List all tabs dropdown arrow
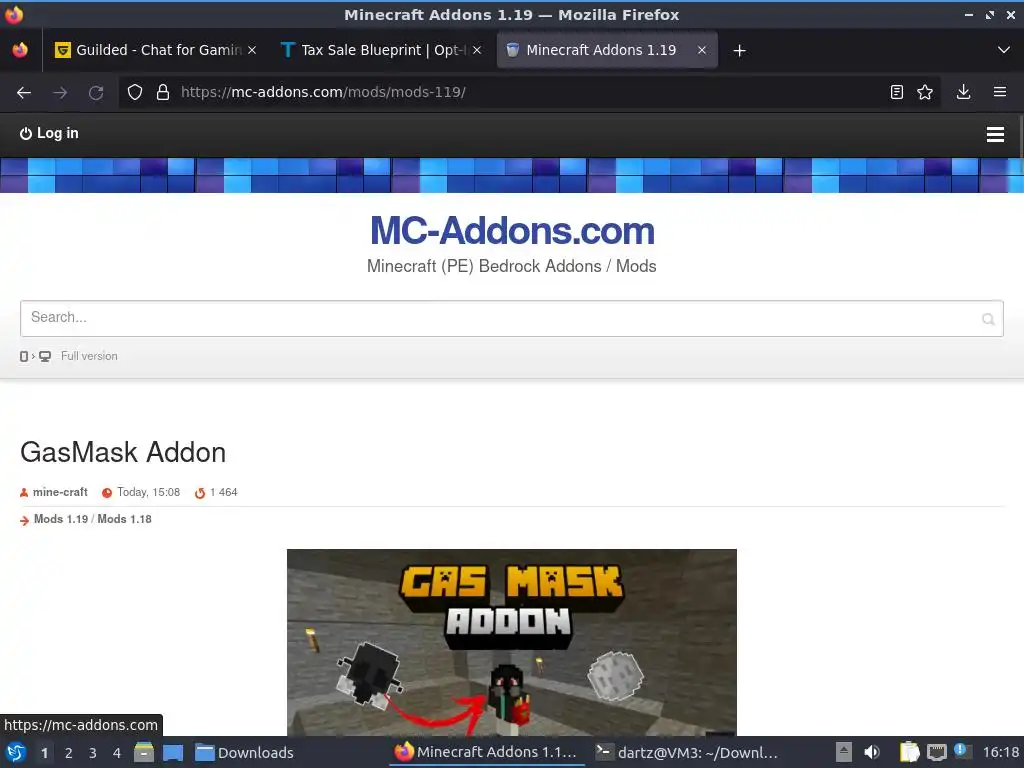Viewport: 1024px width, 768px height. coord(1004,50)
